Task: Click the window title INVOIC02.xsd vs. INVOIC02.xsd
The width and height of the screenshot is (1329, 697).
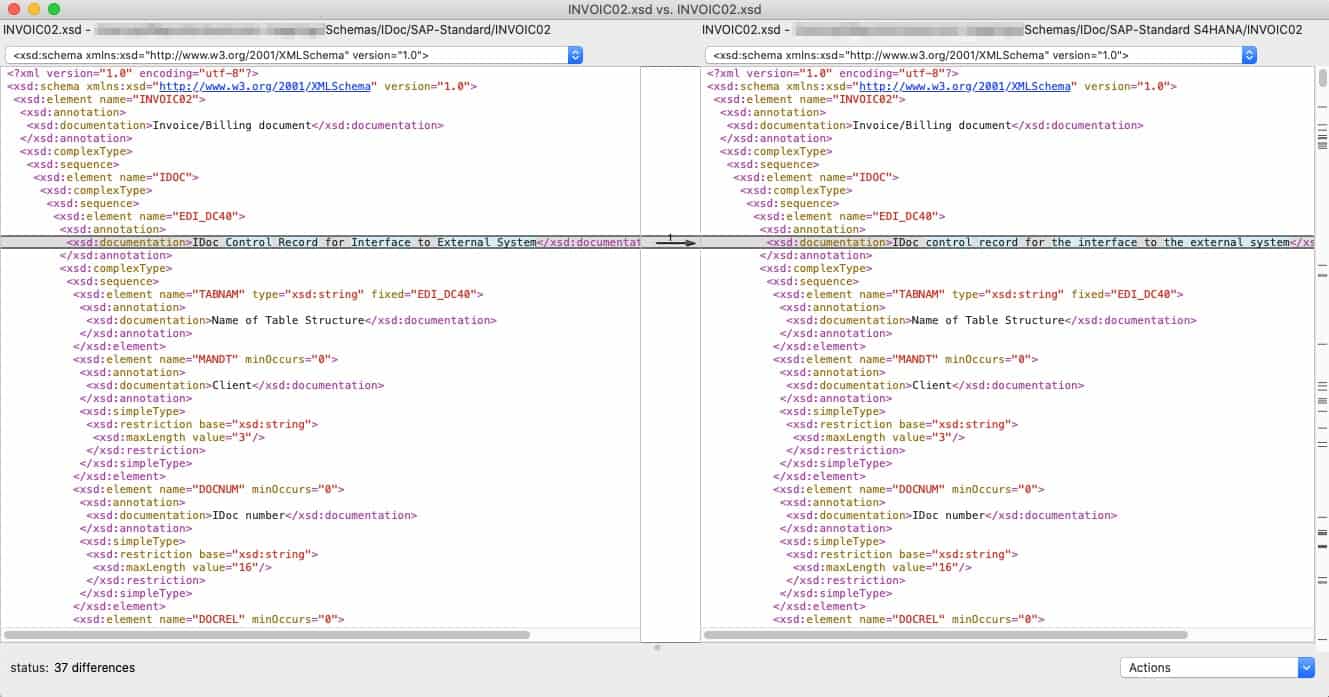Action: 664,9
